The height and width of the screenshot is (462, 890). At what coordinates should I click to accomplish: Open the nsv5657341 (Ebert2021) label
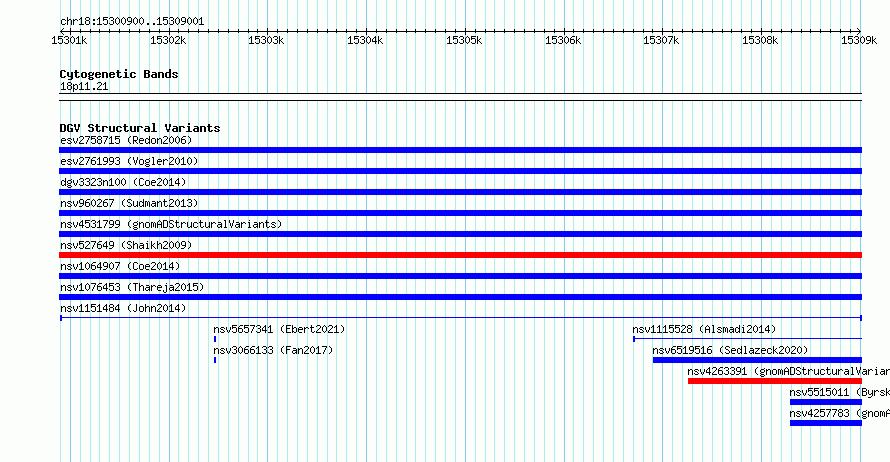point(279,329)
